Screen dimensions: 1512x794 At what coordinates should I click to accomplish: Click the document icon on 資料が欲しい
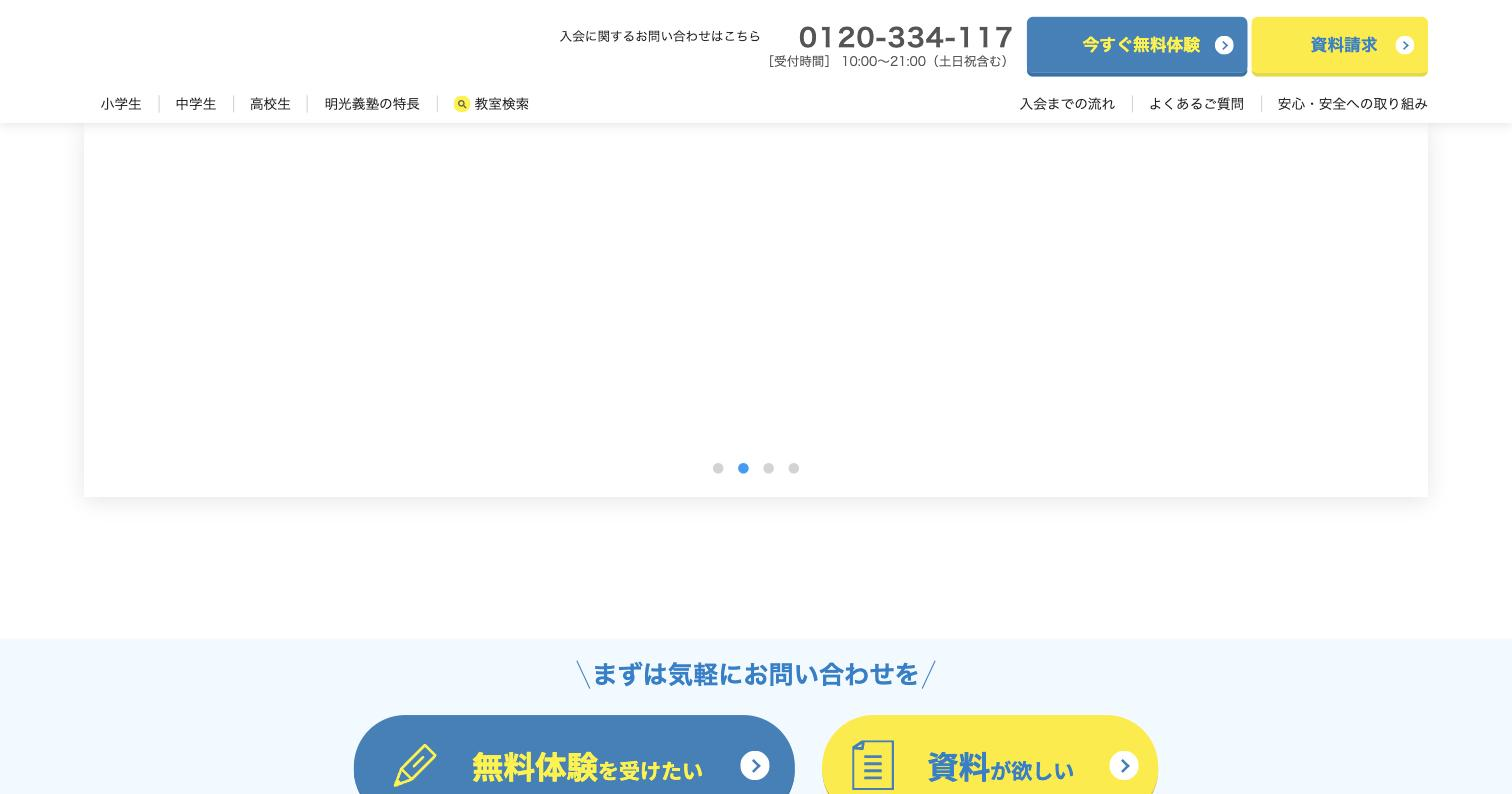(x=873, y=765)
